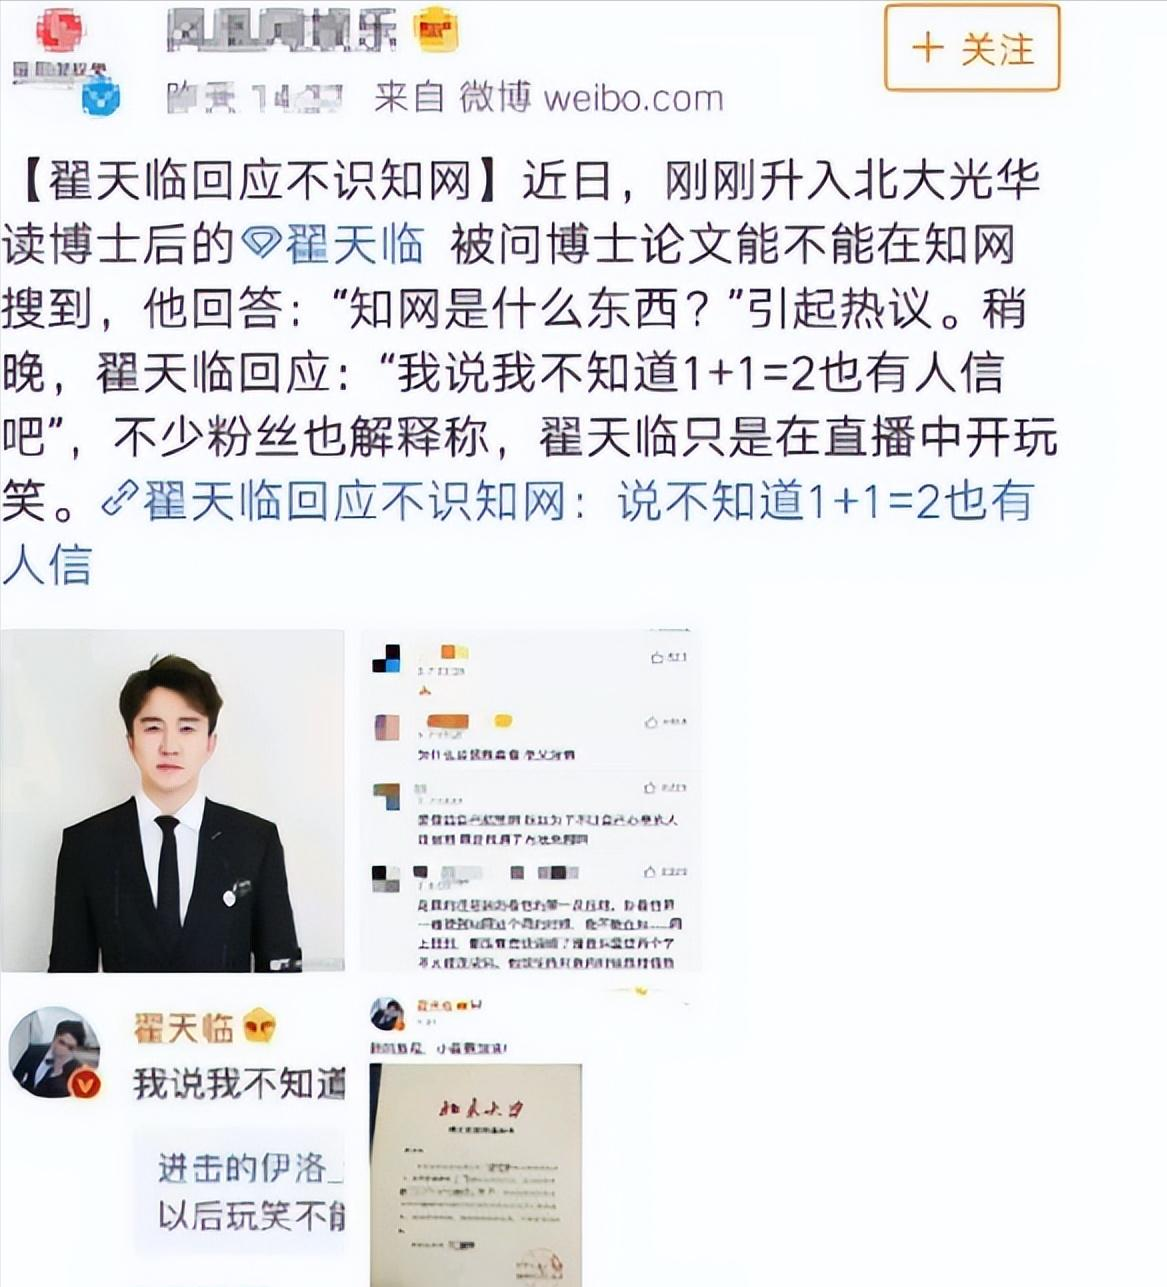This screenshot has height=1287, width=1167.
Task: Click the 翟天临 name in reply screenshot
Action: [x=184, y=1027]
